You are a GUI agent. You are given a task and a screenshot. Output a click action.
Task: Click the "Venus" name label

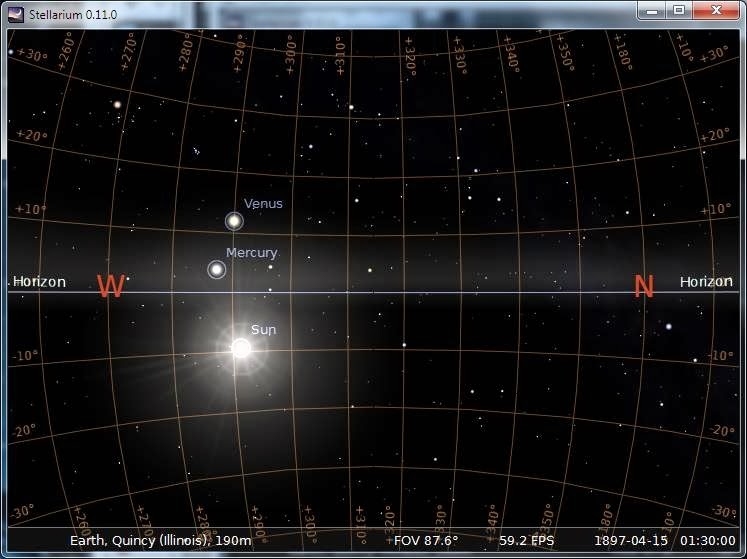[263, 203]
